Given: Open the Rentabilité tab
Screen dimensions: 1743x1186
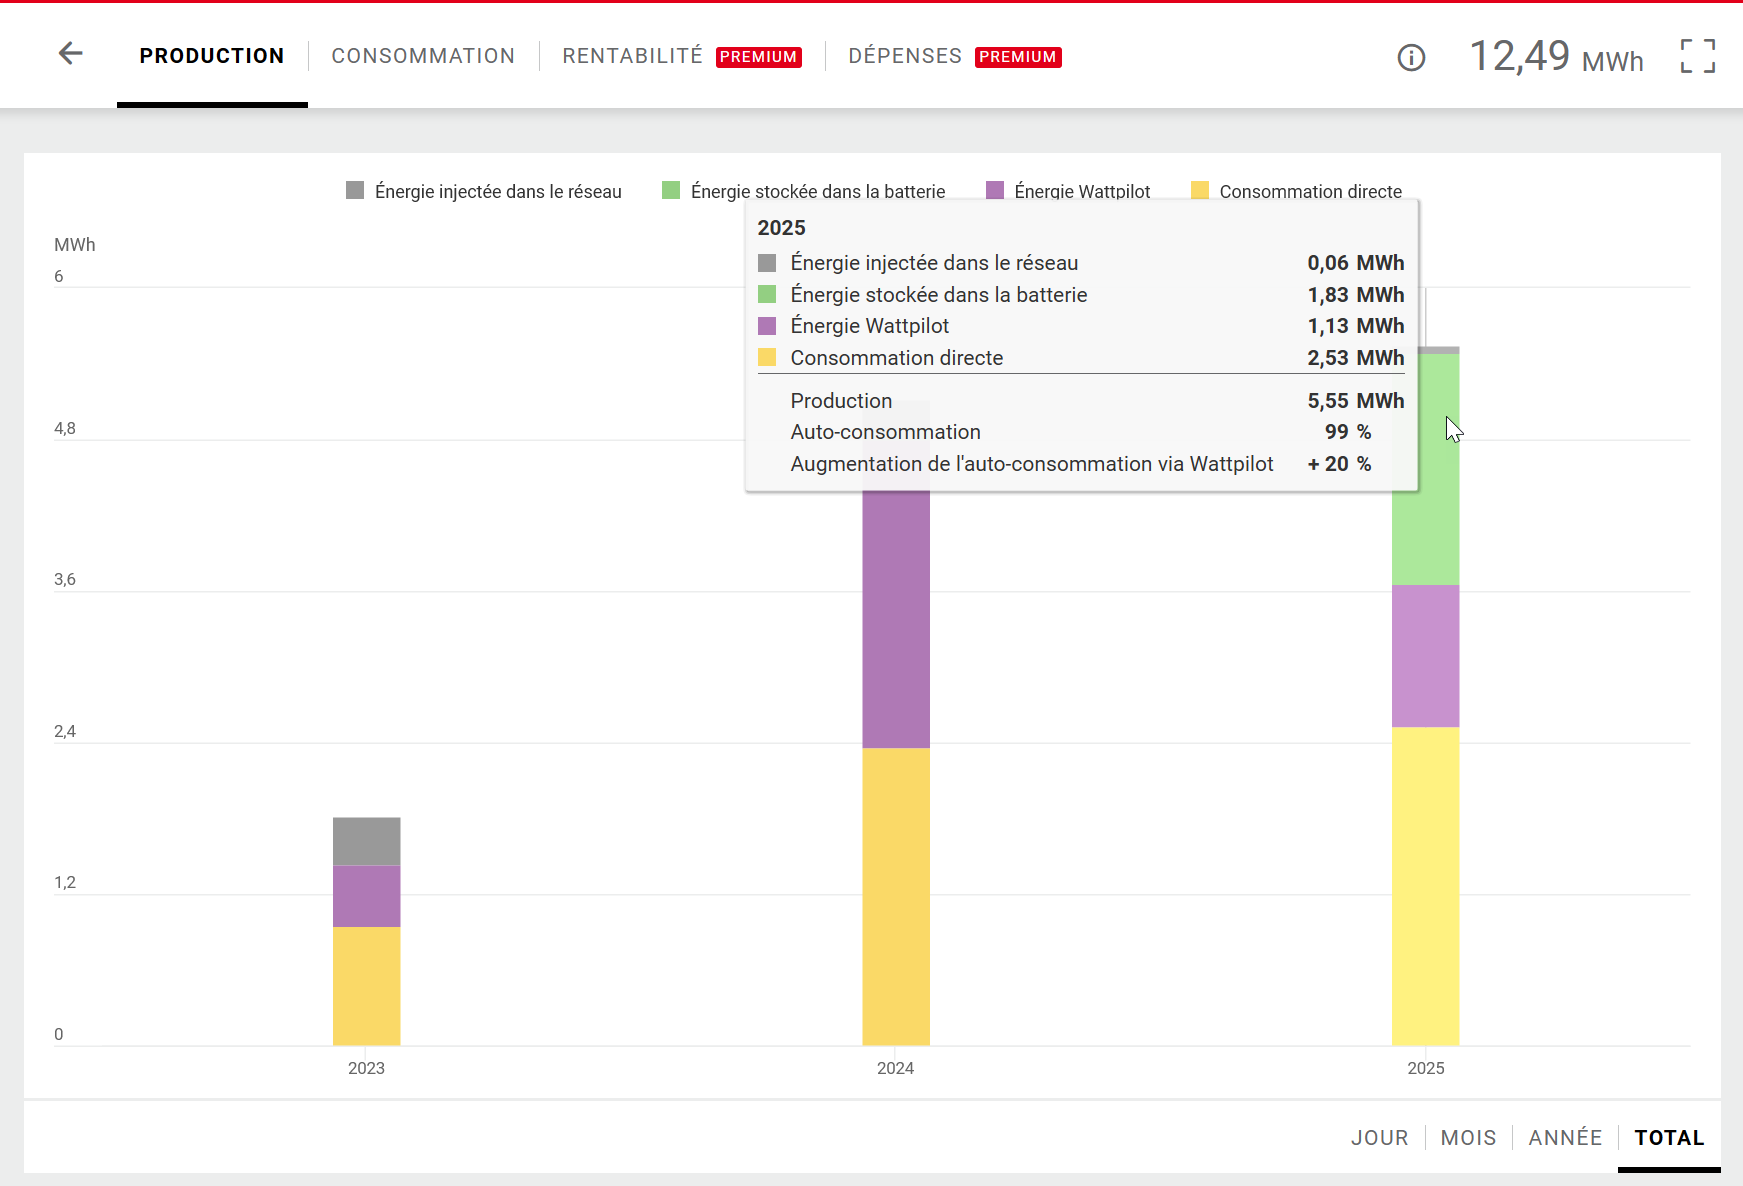Looking at the screenshot, I should point(632,56).
